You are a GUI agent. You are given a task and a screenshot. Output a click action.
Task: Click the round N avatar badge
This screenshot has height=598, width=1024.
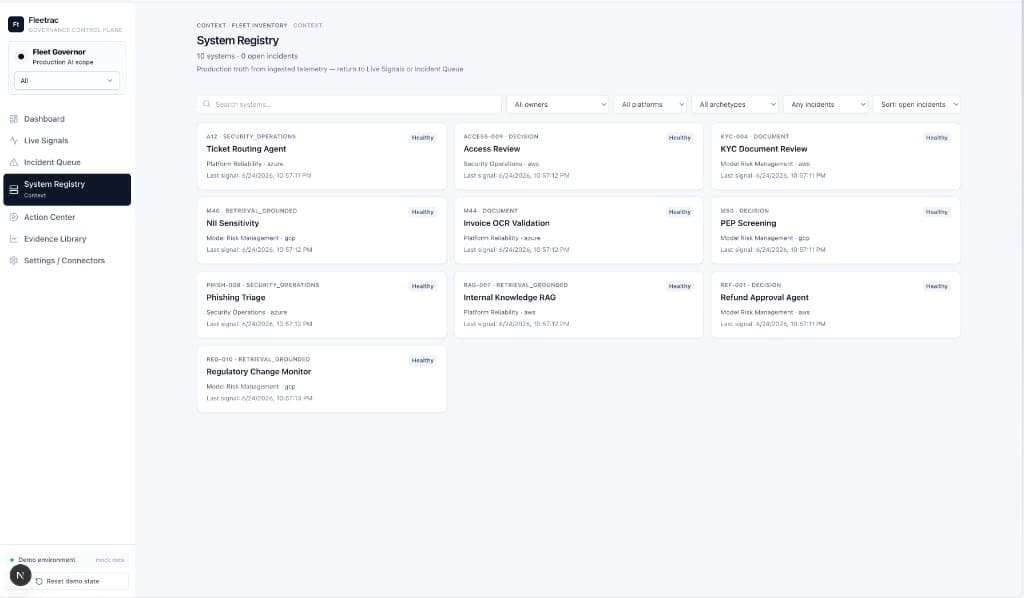tap(20, 575)
